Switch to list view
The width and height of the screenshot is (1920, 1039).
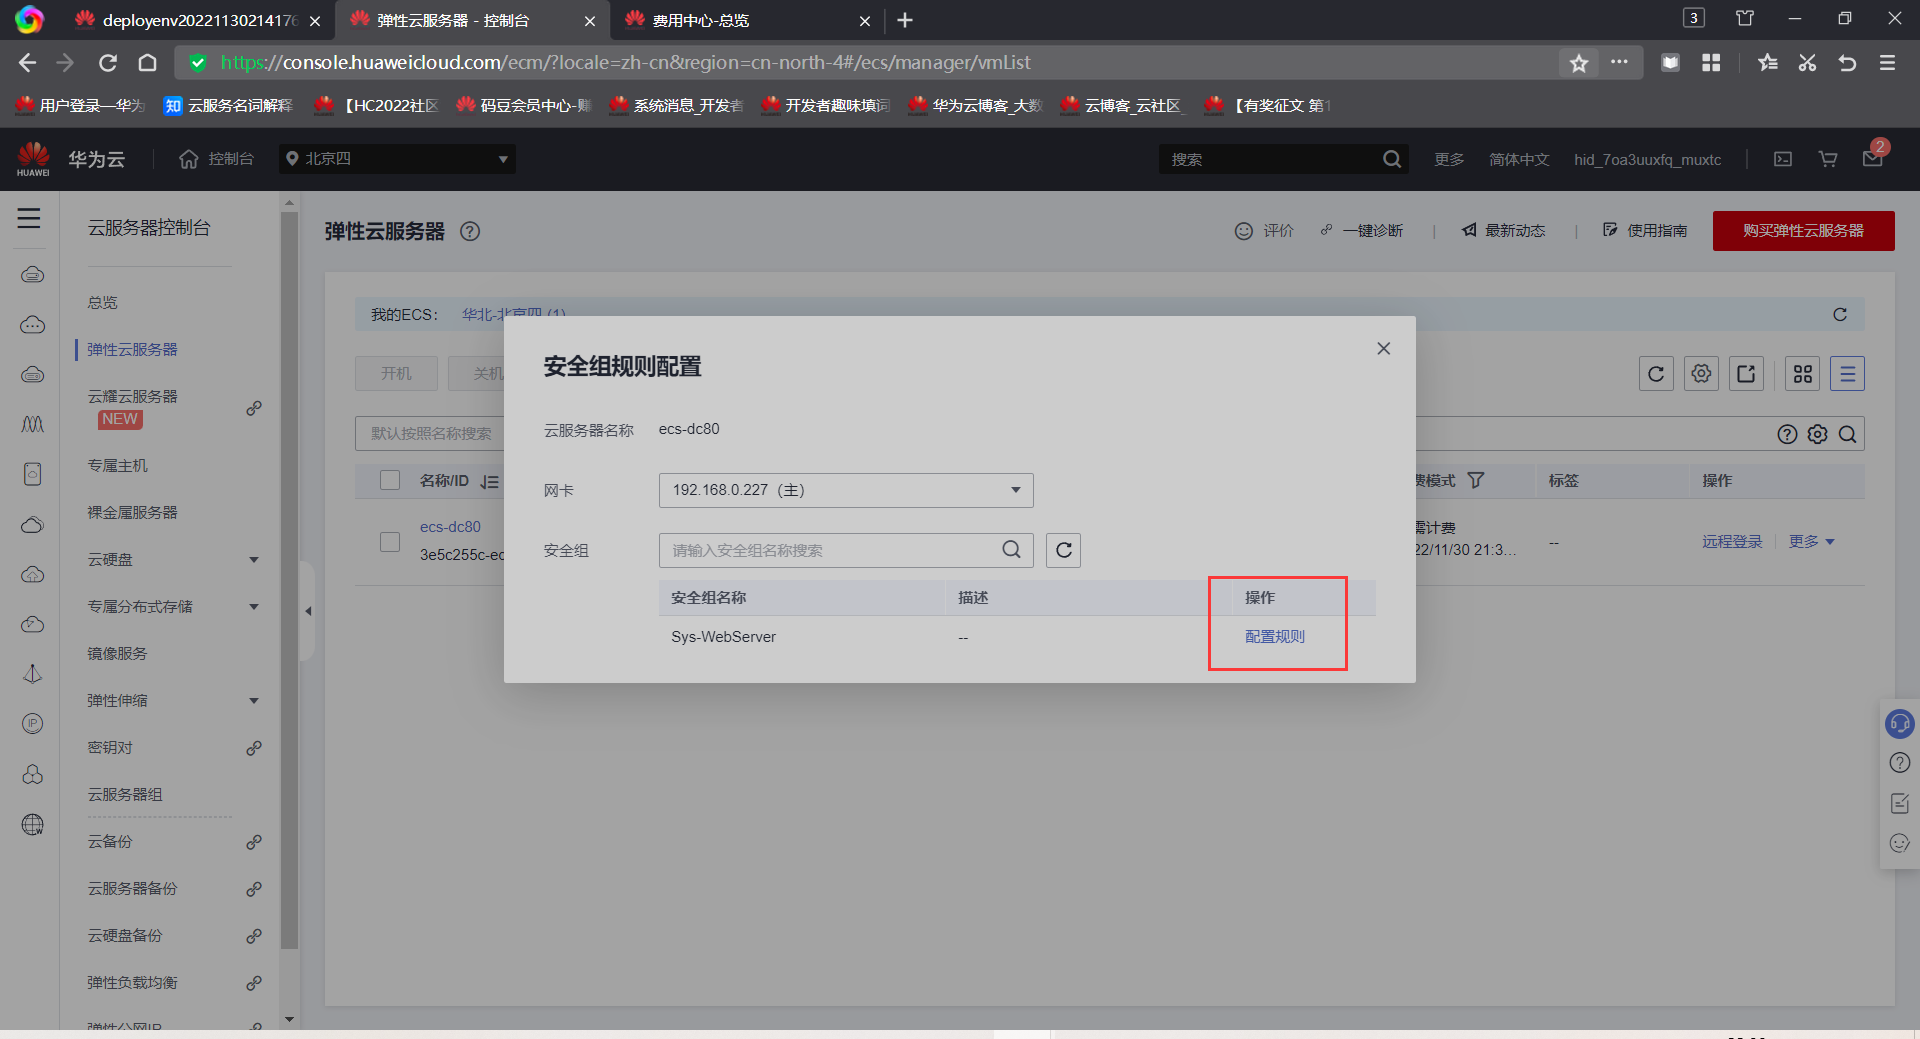pos(1847,374)
